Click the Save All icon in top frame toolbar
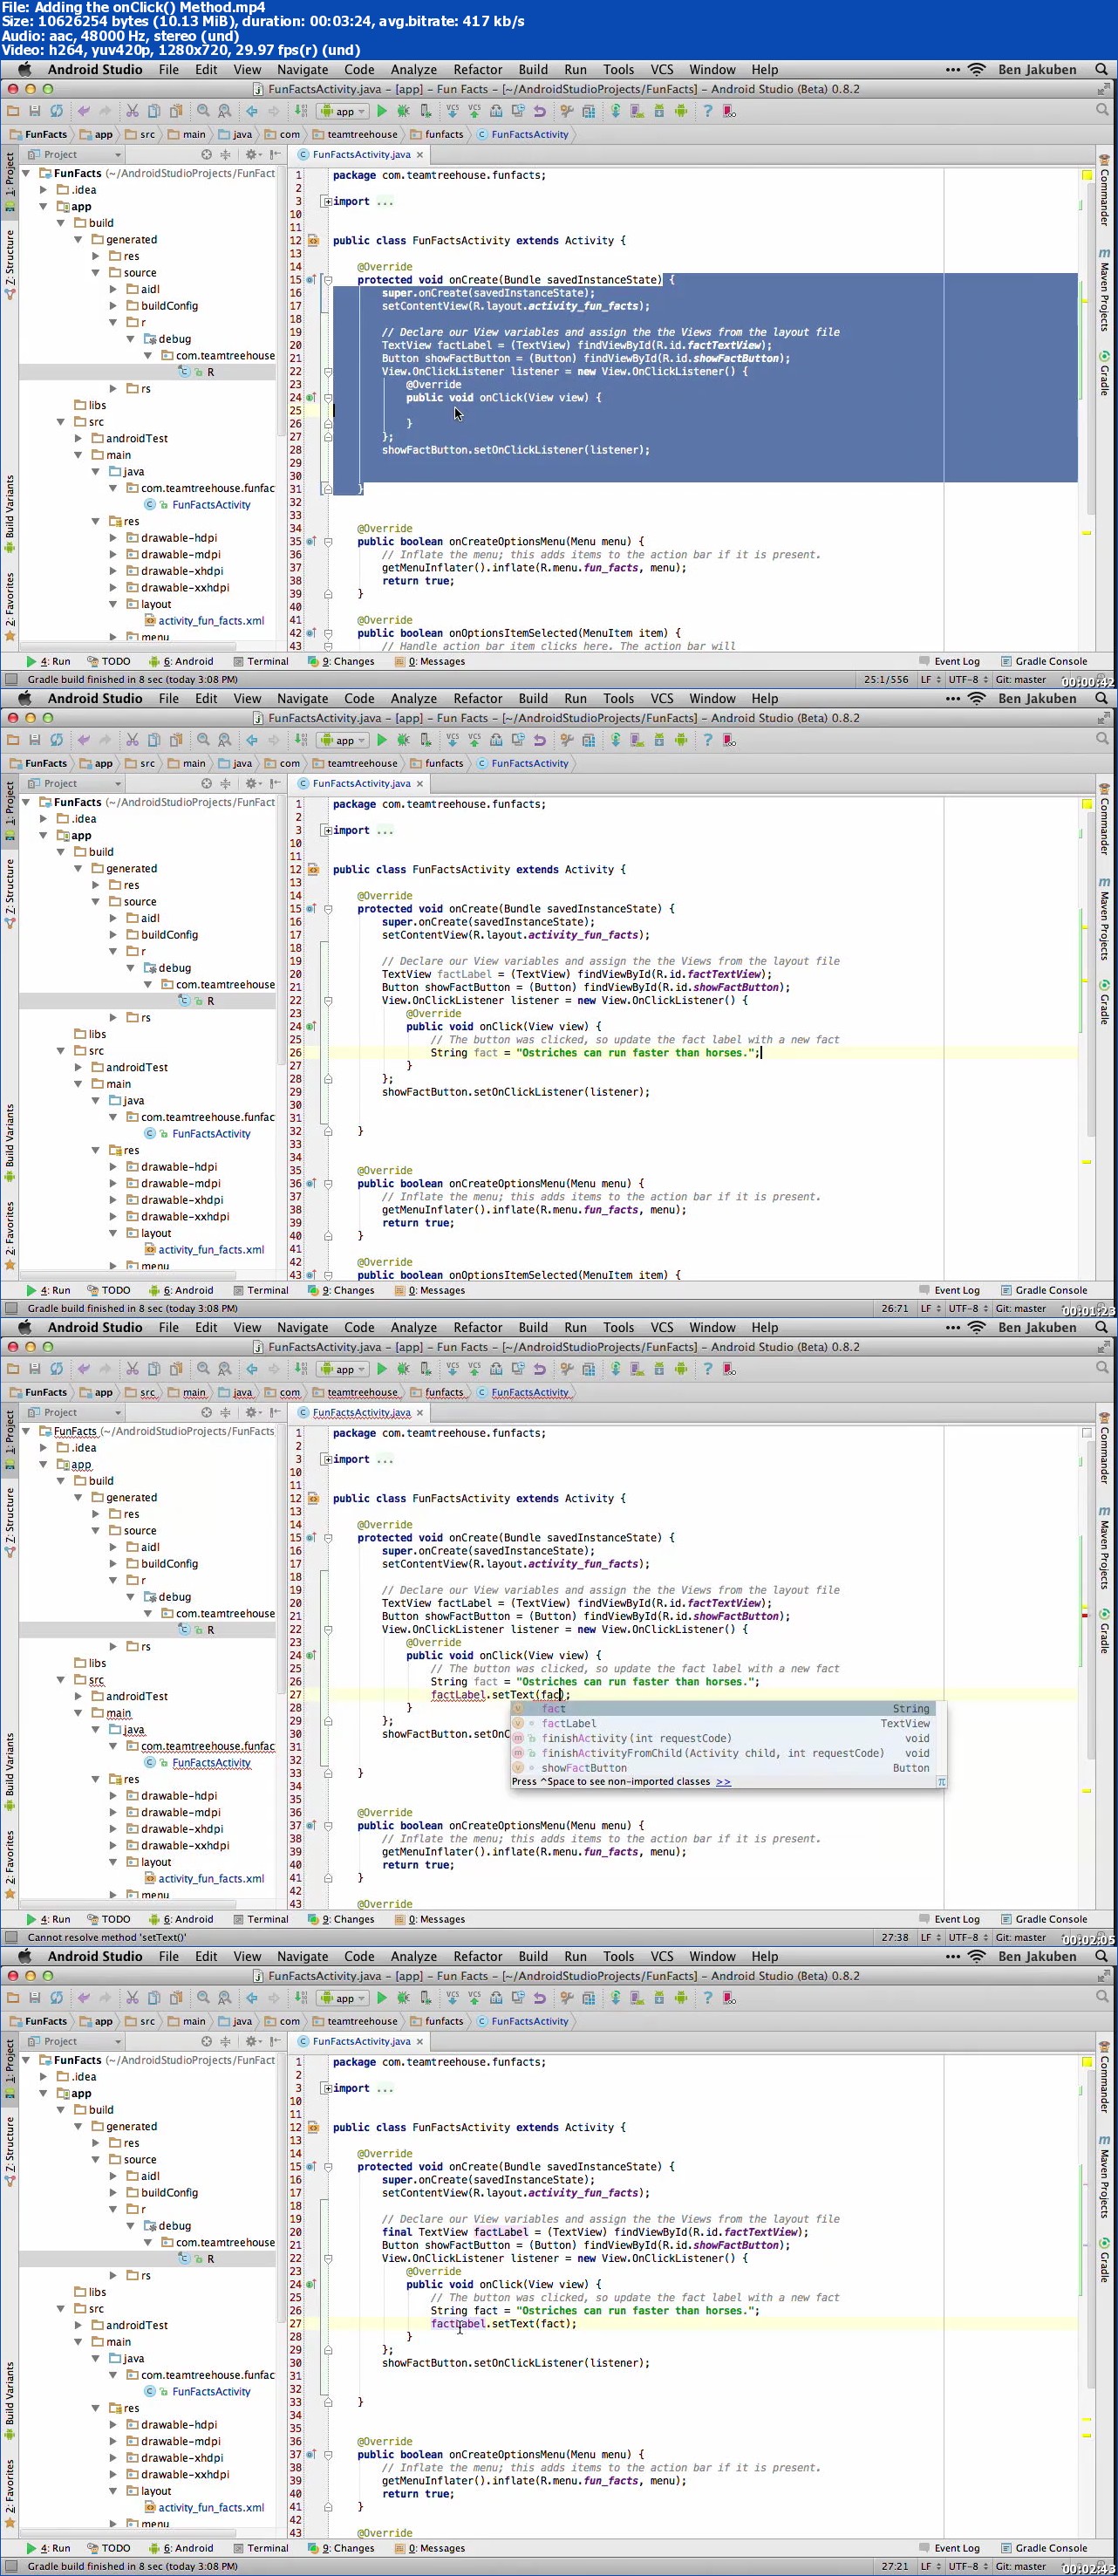1118x2576 pixels. coord(34,111)
